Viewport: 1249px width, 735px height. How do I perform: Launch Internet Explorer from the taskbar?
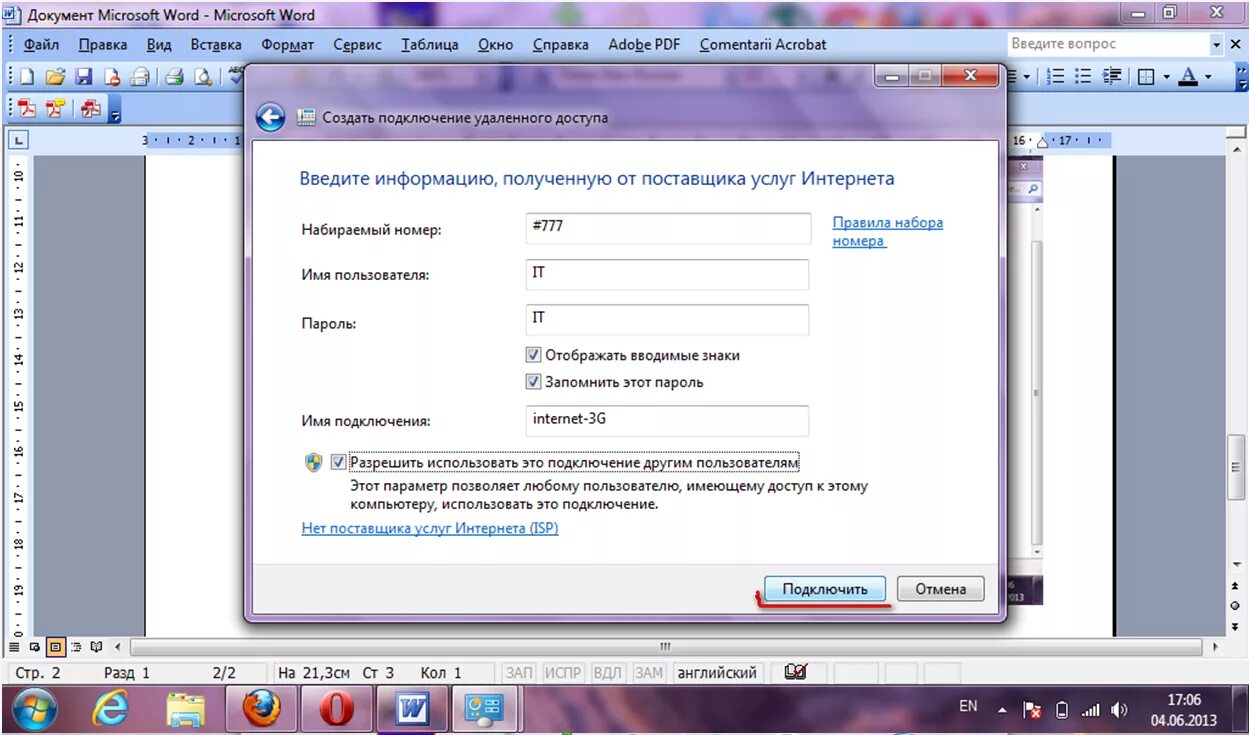(110, 710)
